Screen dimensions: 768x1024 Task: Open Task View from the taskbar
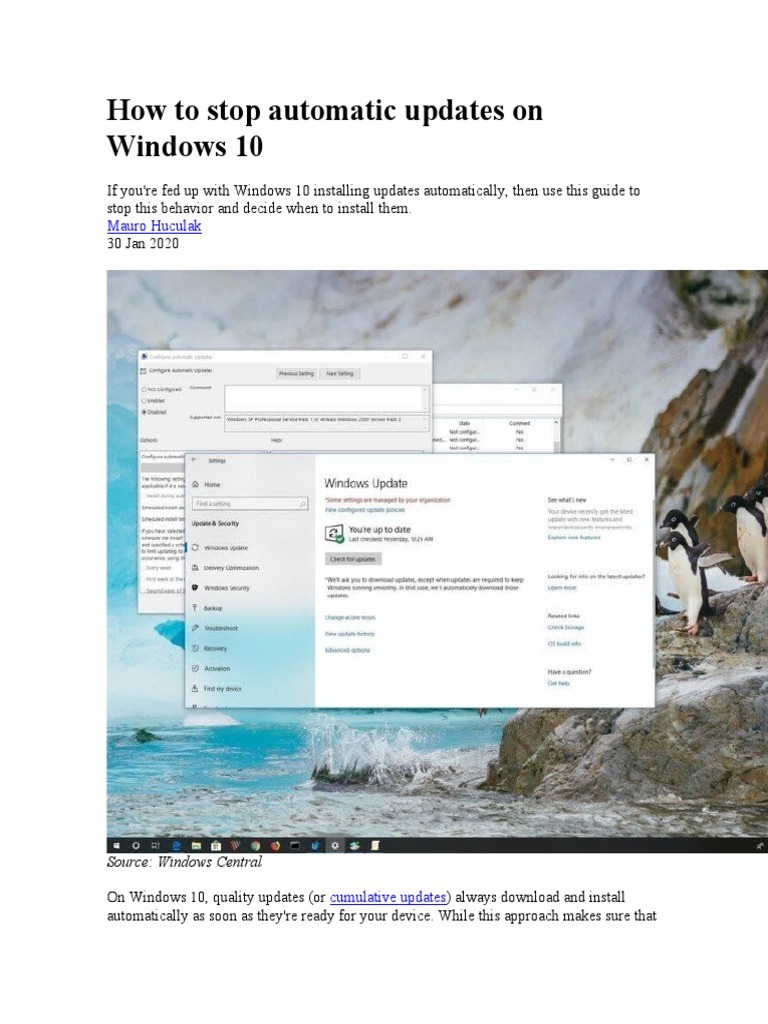[x=155, y=845]
